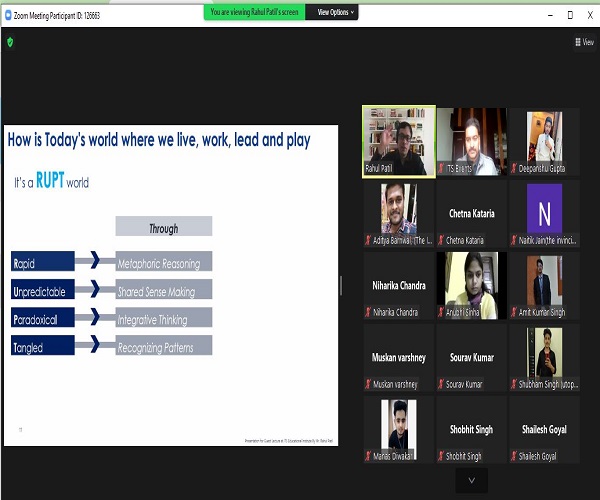Click 'Metaphoric Reasoning' grey box
The width and height of the screenshot is (600, 500).
pos(164,261)
